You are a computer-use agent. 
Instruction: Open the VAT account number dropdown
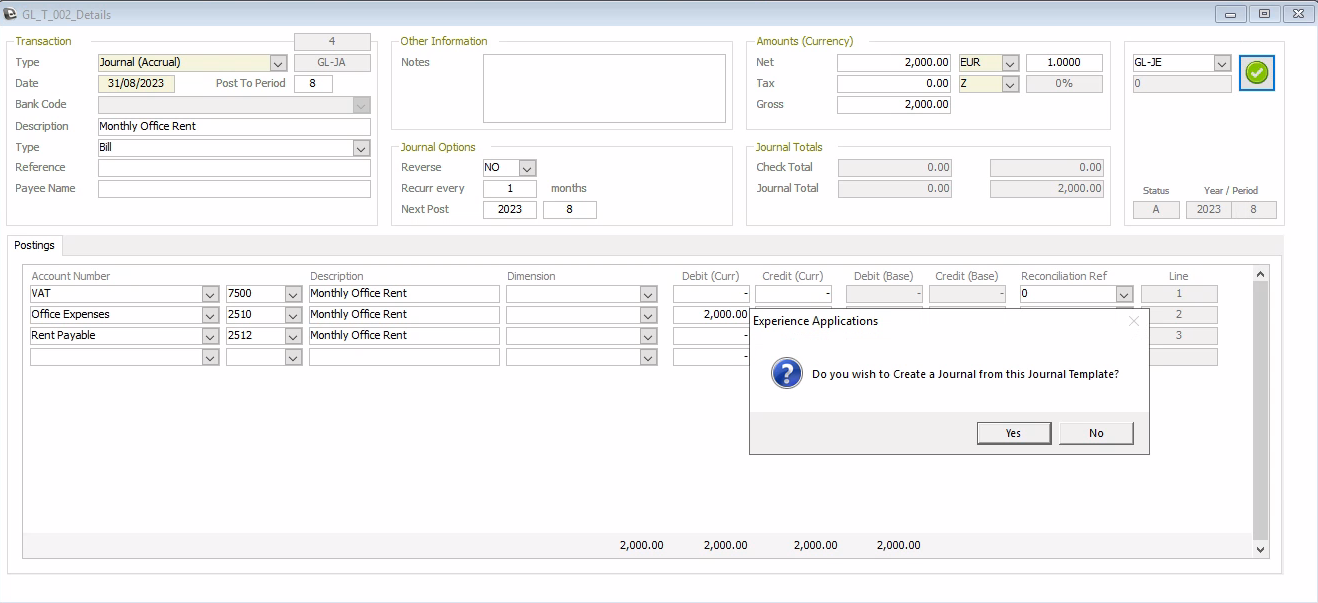(210, 293)
